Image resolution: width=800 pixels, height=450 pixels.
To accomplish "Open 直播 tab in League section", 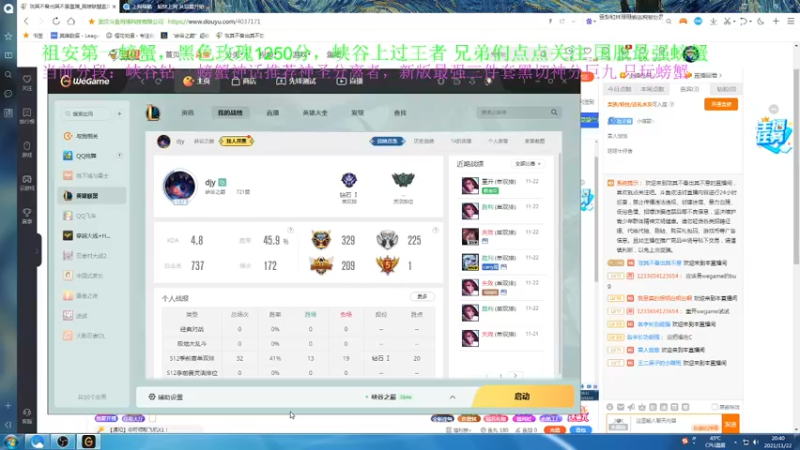I will pos(272,113).
